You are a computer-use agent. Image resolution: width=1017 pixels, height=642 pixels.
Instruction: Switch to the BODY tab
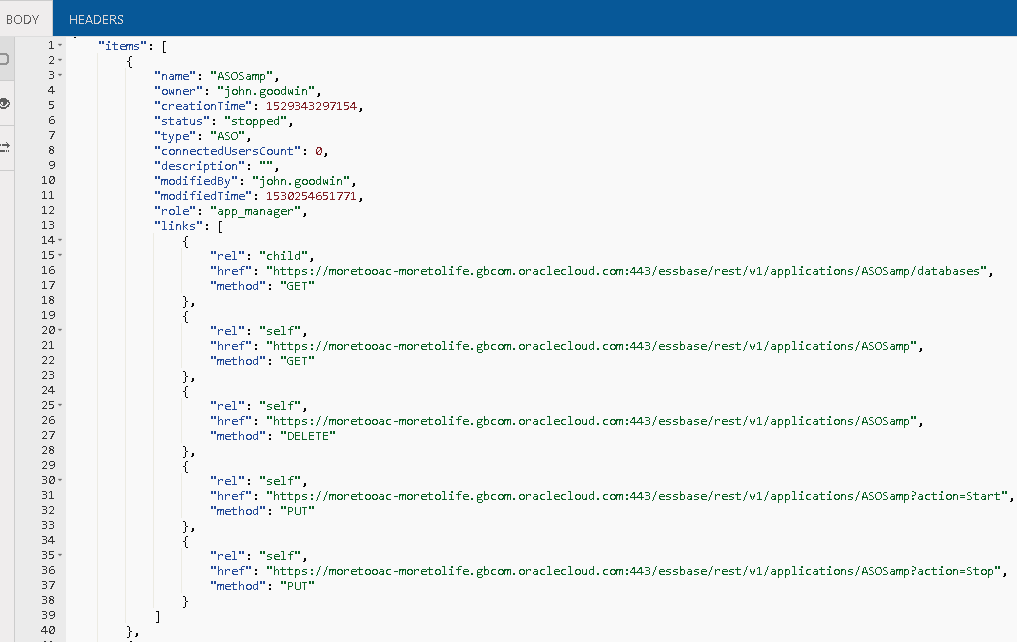[23, 19]
